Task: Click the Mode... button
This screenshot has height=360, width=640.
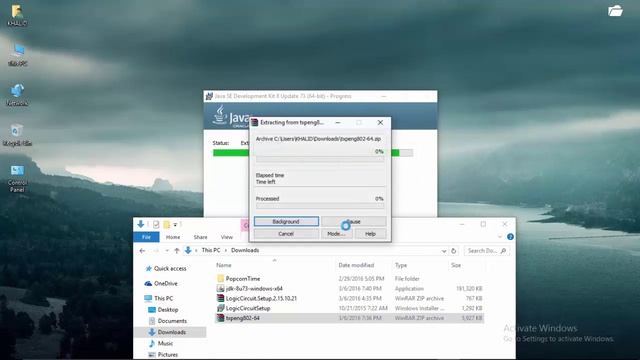Action: click(x=336, y=234)
